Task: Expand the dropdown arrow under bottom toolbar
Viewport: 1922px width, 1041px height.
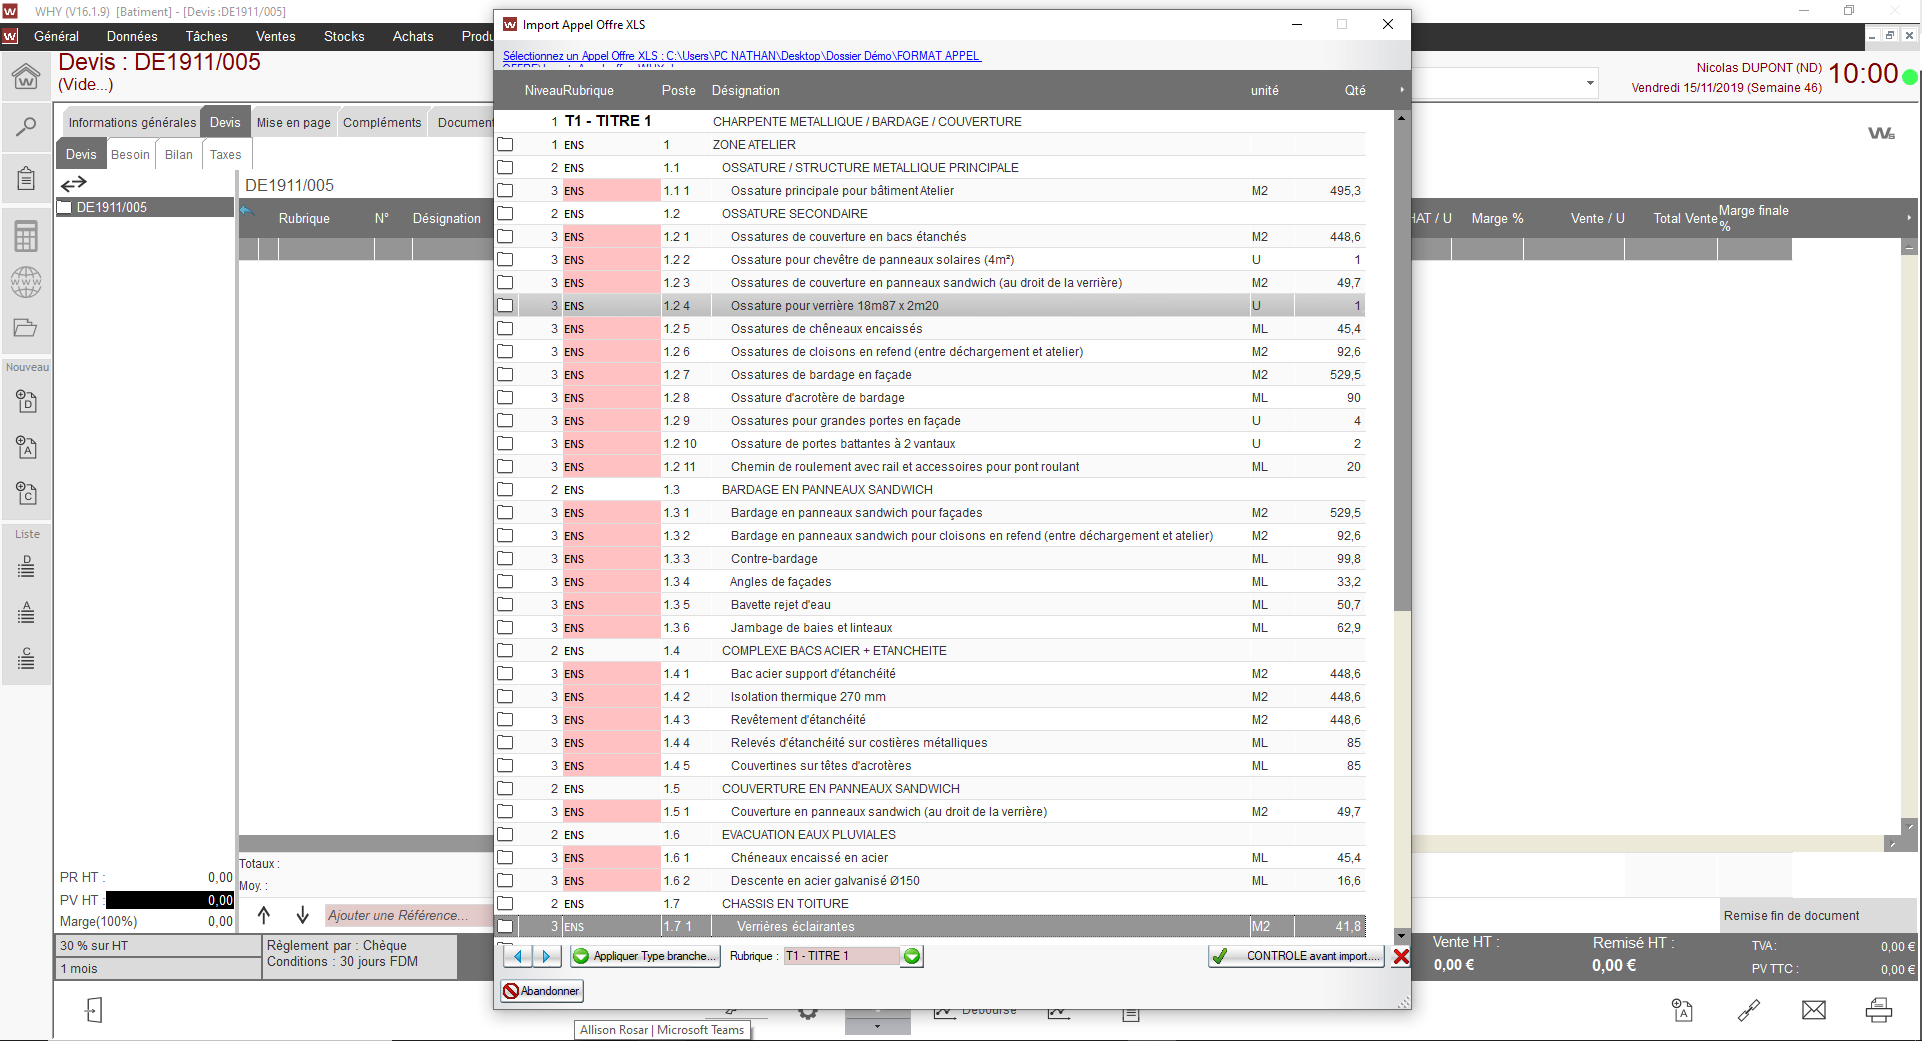Action: (877, 1026)
